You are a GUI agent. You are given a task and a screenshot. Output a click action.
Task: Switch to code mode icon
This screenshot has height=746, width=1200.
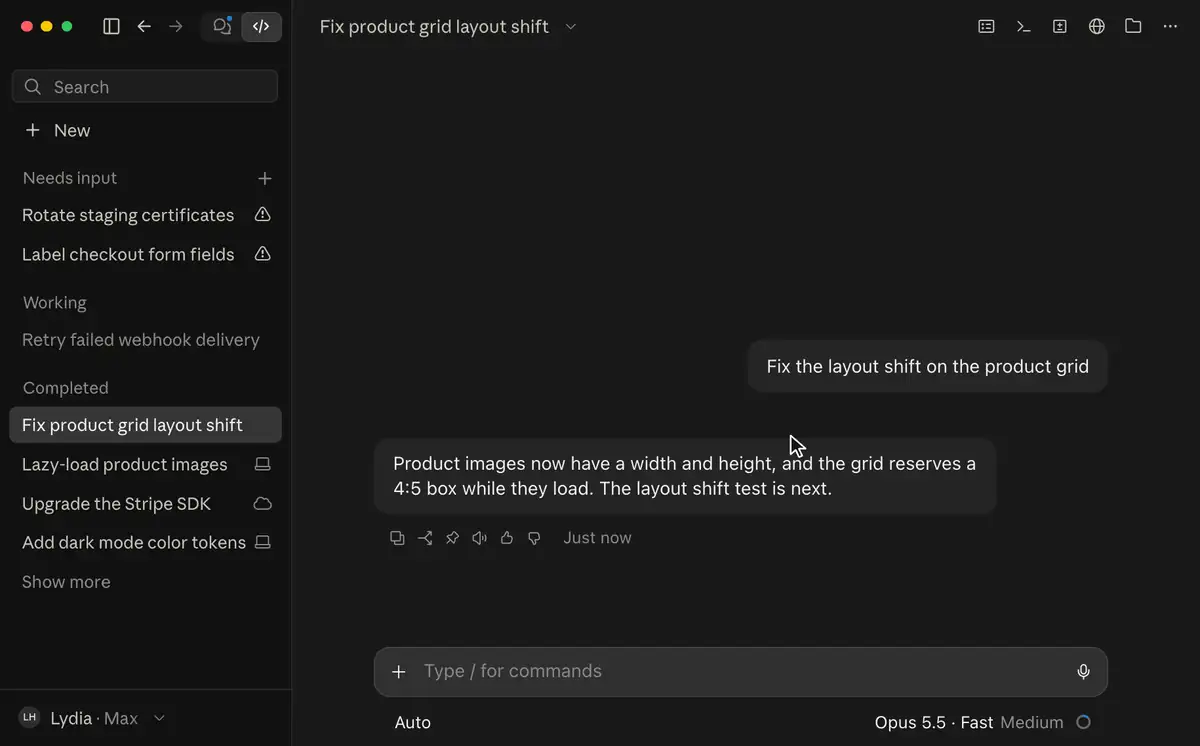coord(261,27)
